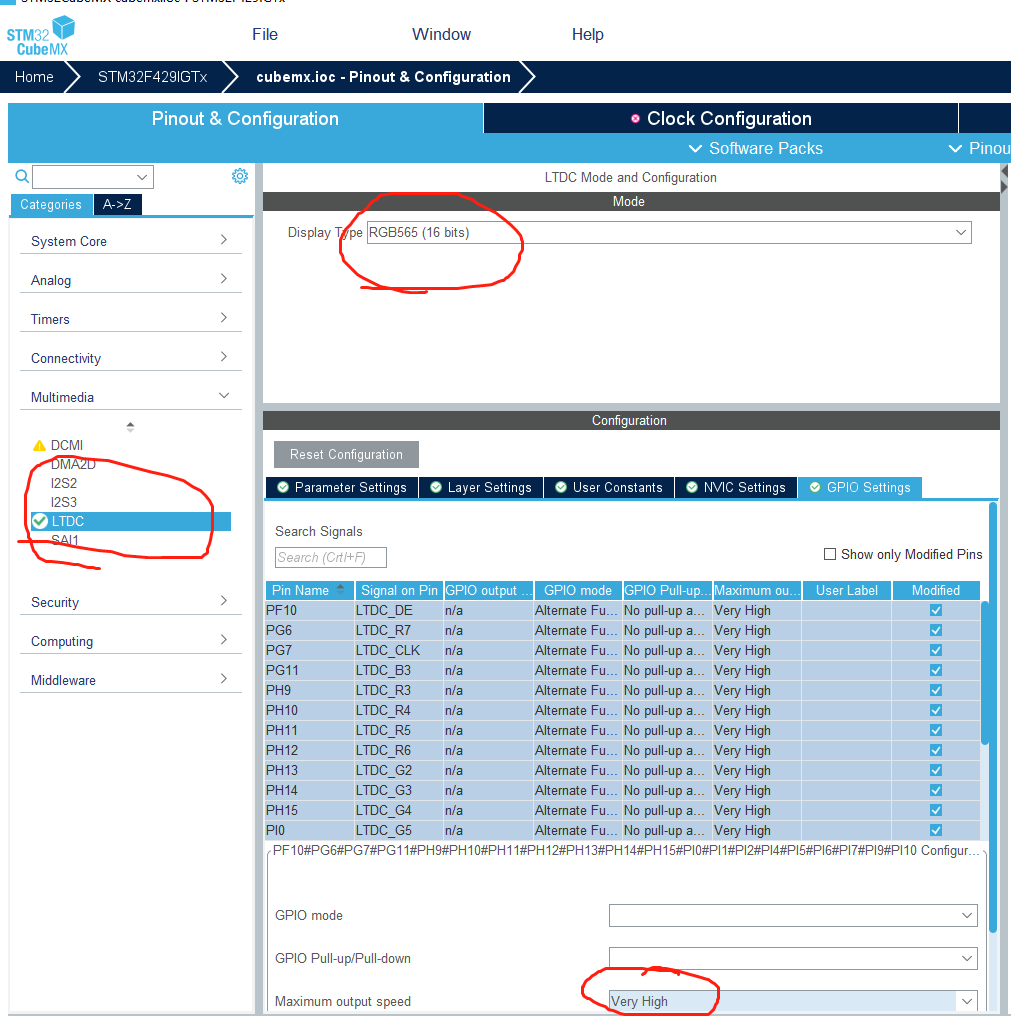Expand the System Core category
The width and height of the screenshot is (1011, 1017).
130,241
